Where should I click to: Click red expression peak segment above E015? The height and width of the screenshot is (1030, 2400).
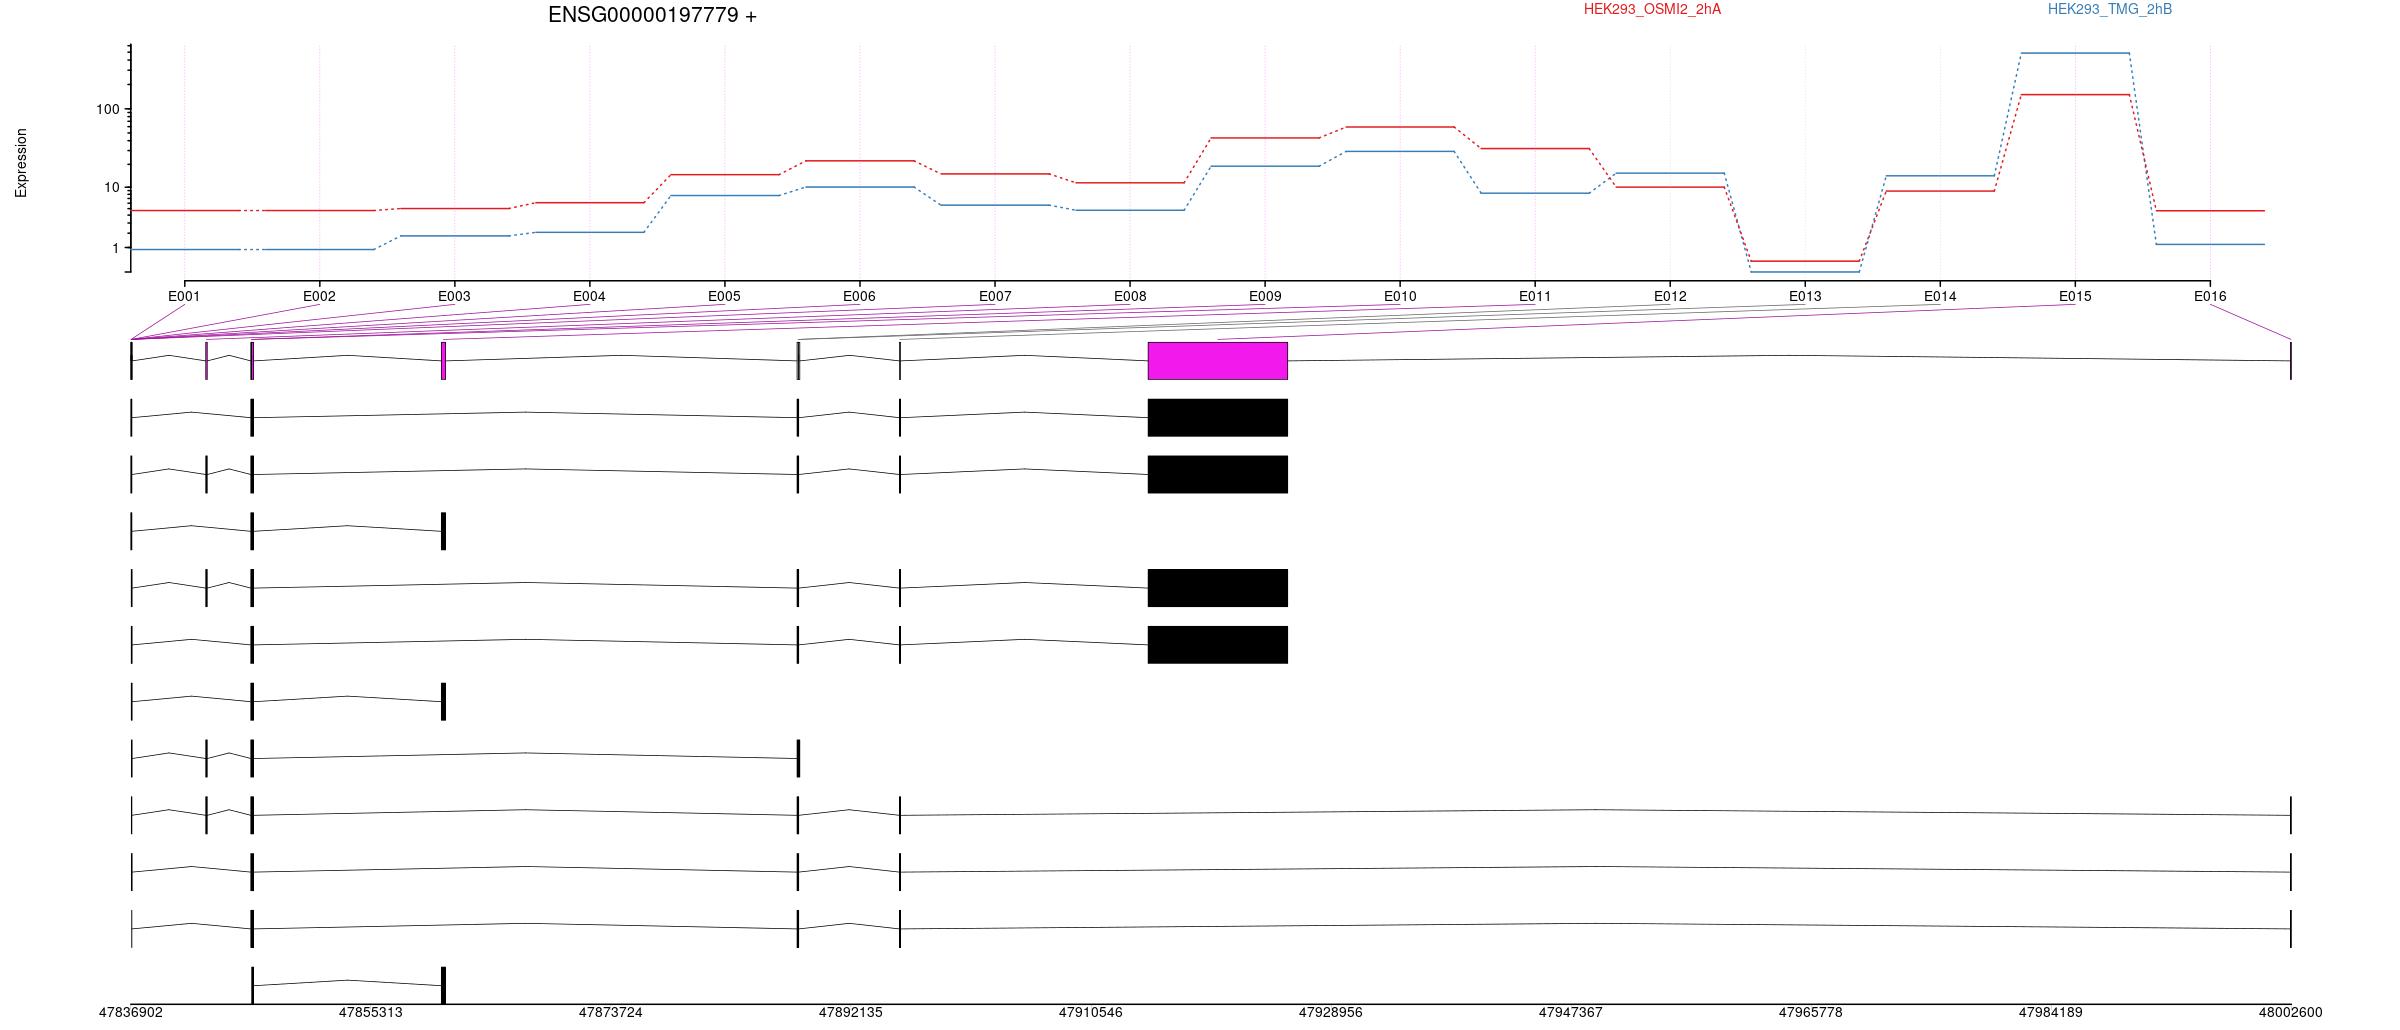coord(2075,95)
